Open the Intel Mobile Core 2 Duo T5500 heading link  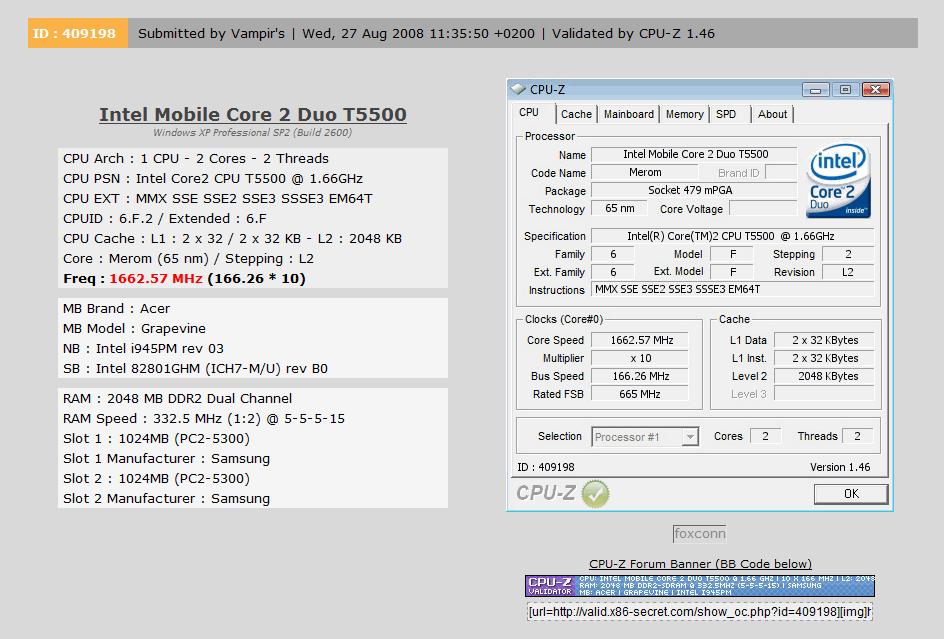pyautogui.click(x=253, y=114)
